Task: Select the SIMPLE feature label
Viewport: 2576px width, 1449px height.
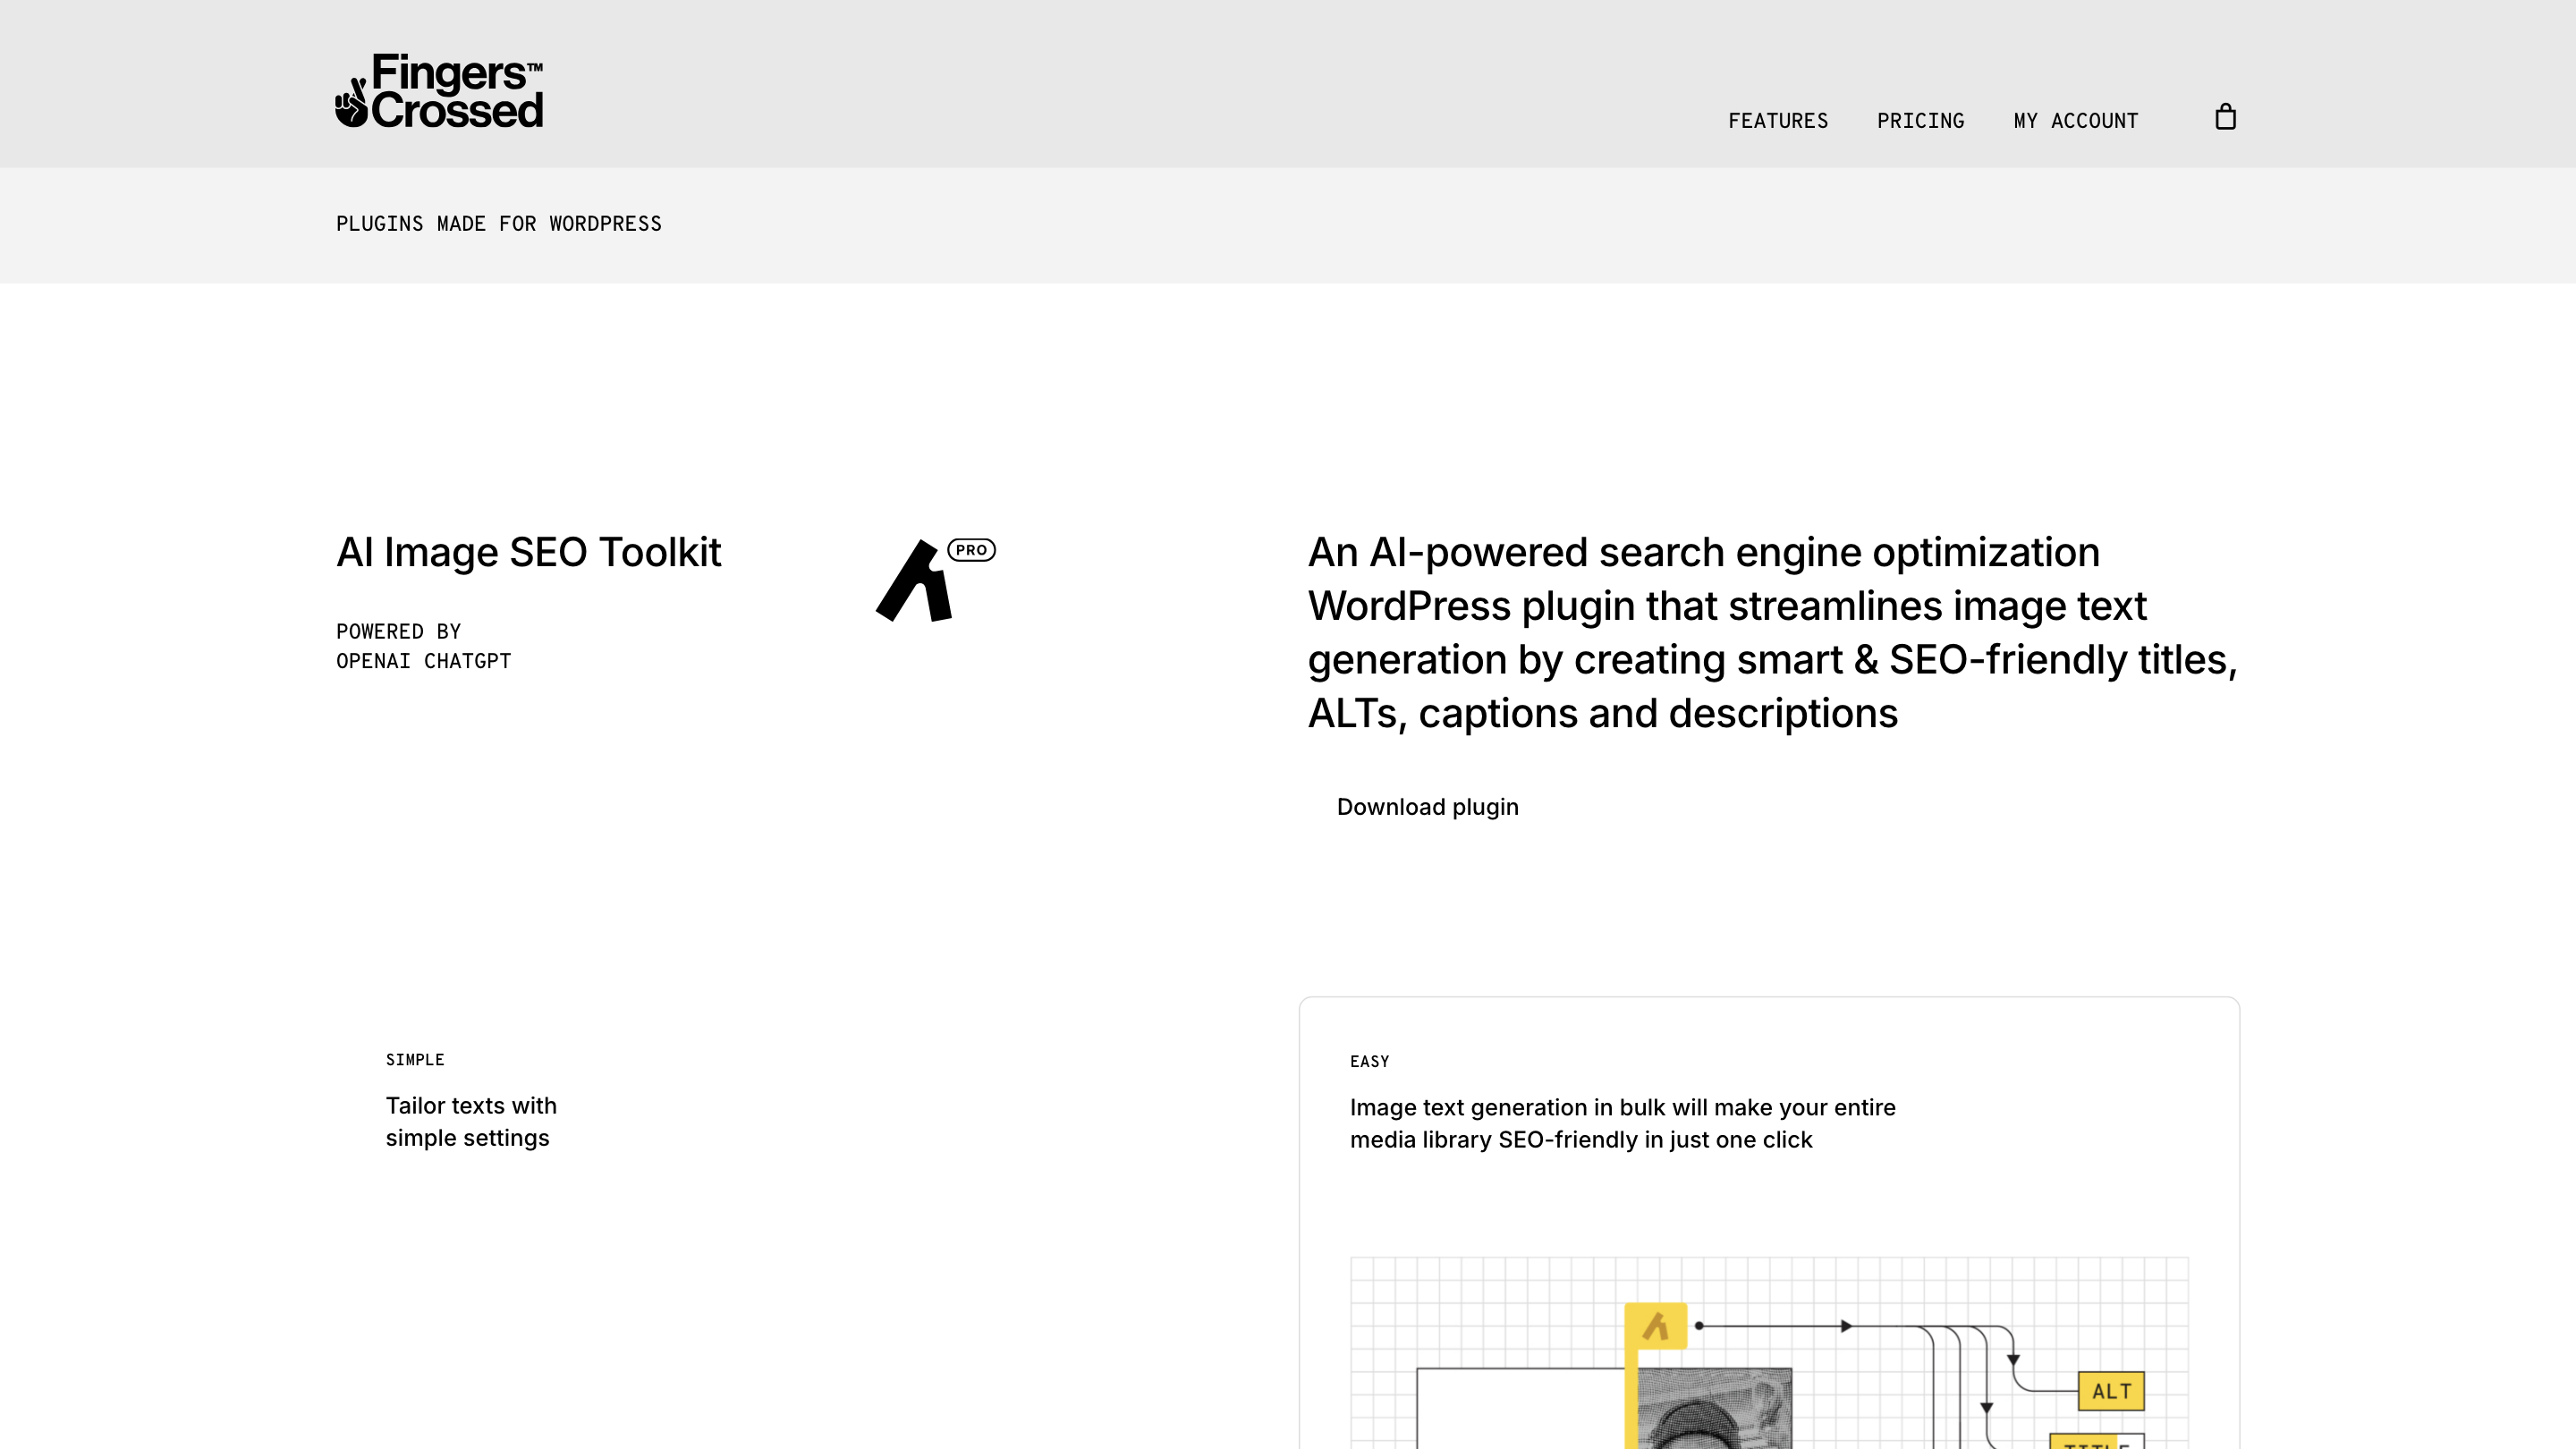Action: pos(414,1059)
